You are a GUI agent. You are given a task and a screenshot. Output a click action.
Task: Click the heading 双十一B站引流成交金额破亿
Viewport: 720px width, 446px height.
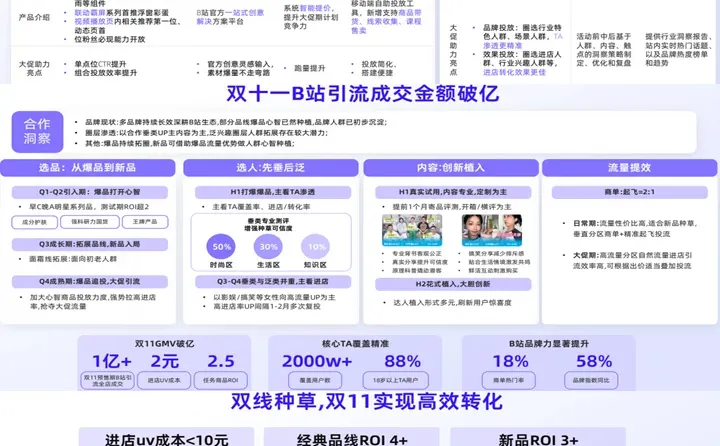point(363,94)
